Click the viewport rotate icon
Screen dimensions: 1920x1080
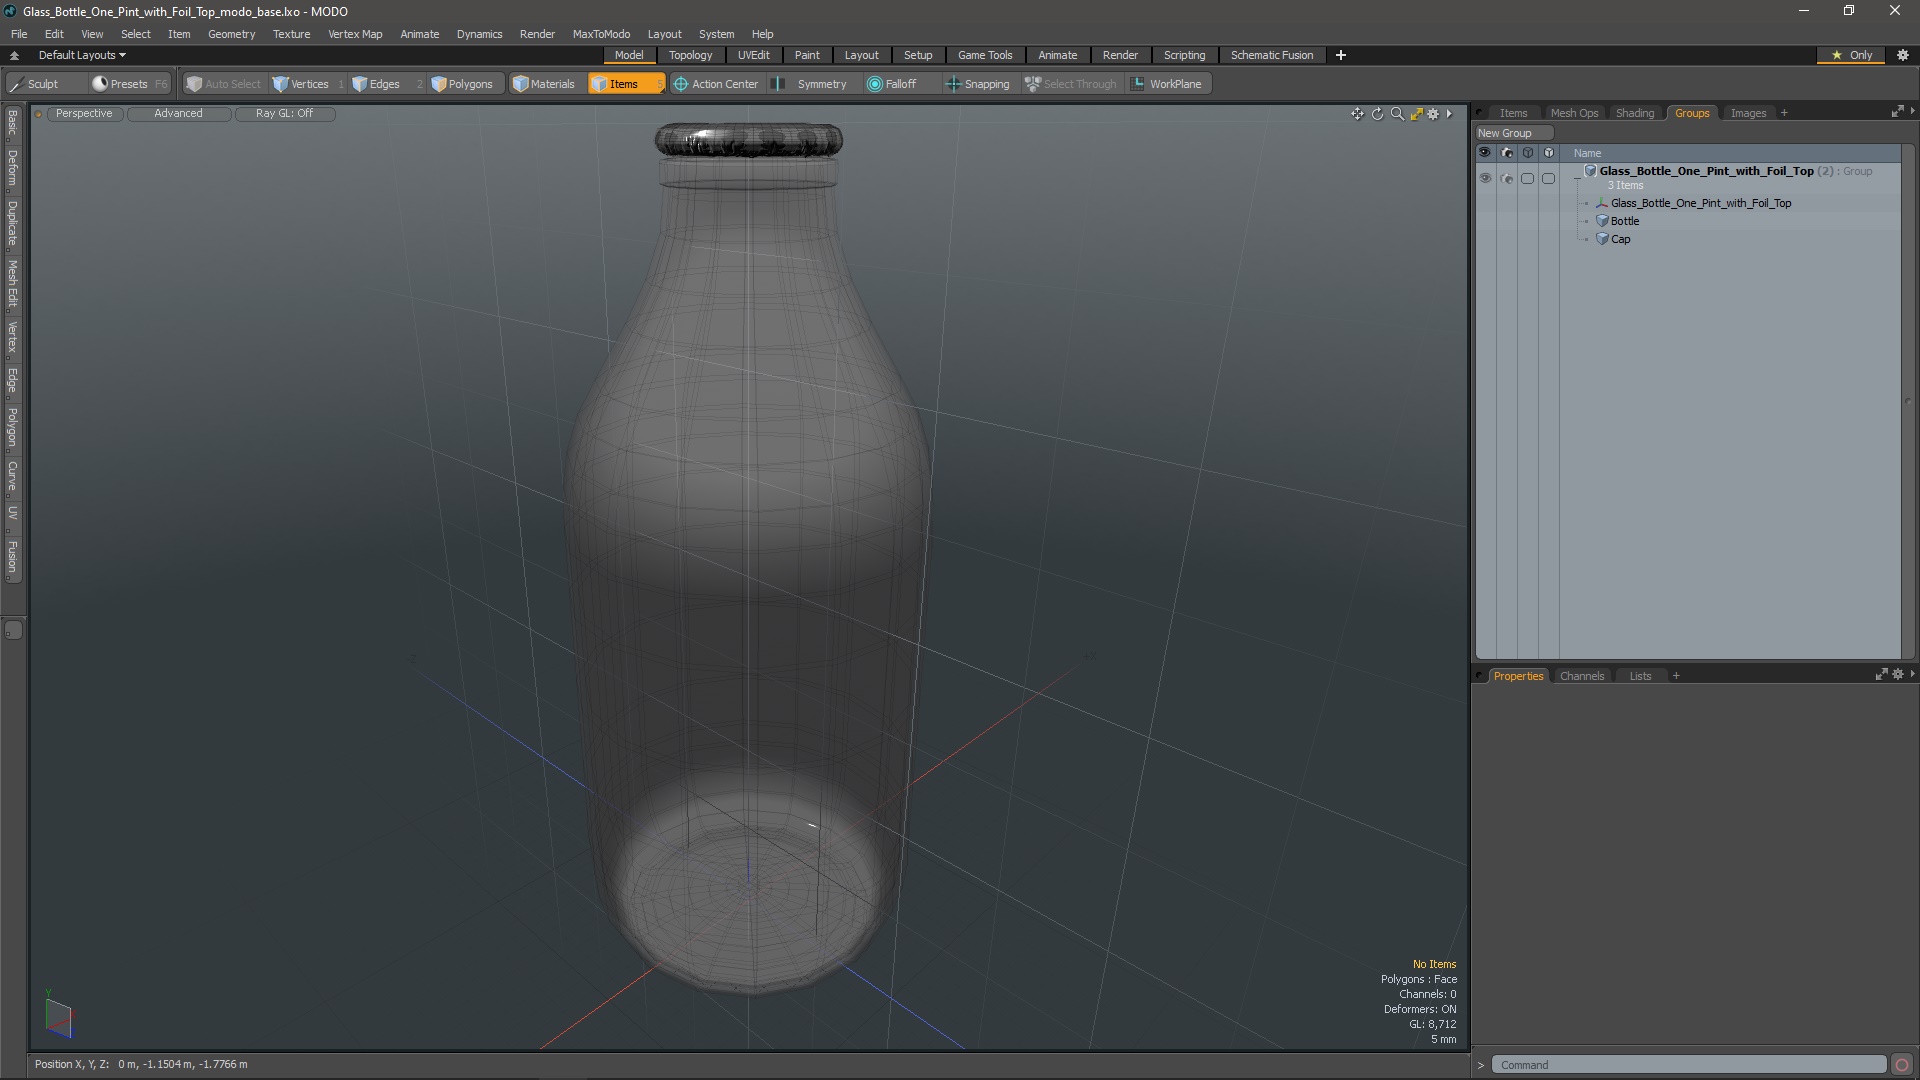point(1377,114)
